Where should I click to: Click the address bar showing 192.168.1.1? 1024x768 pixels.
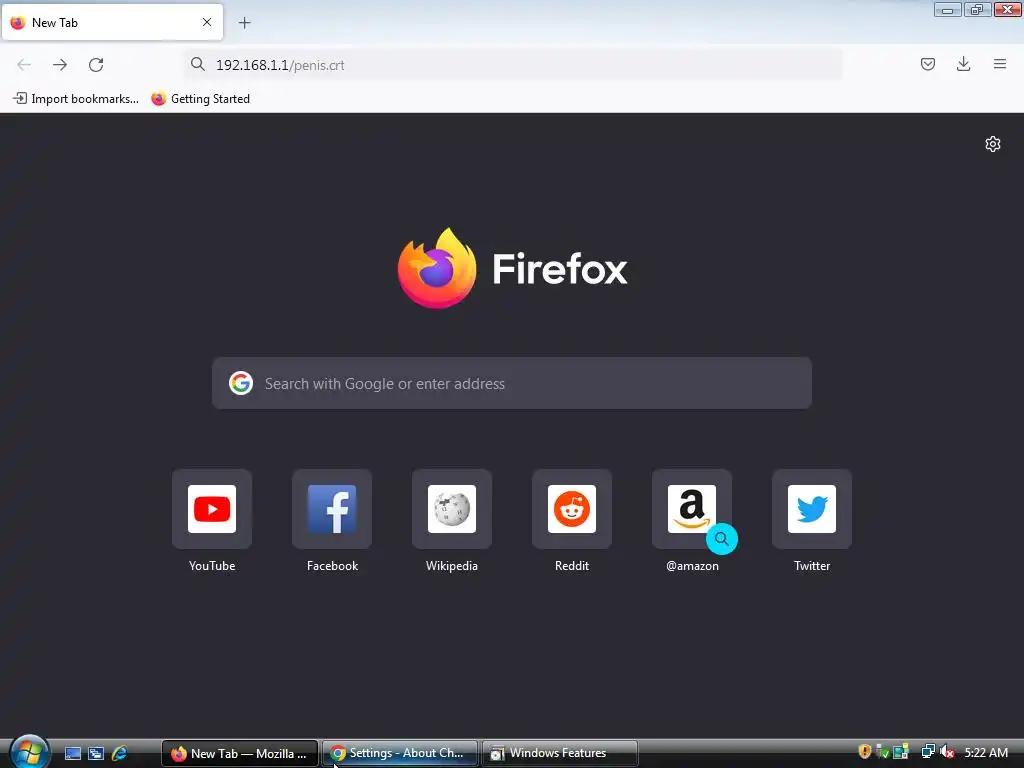click(x=513, y=65)
